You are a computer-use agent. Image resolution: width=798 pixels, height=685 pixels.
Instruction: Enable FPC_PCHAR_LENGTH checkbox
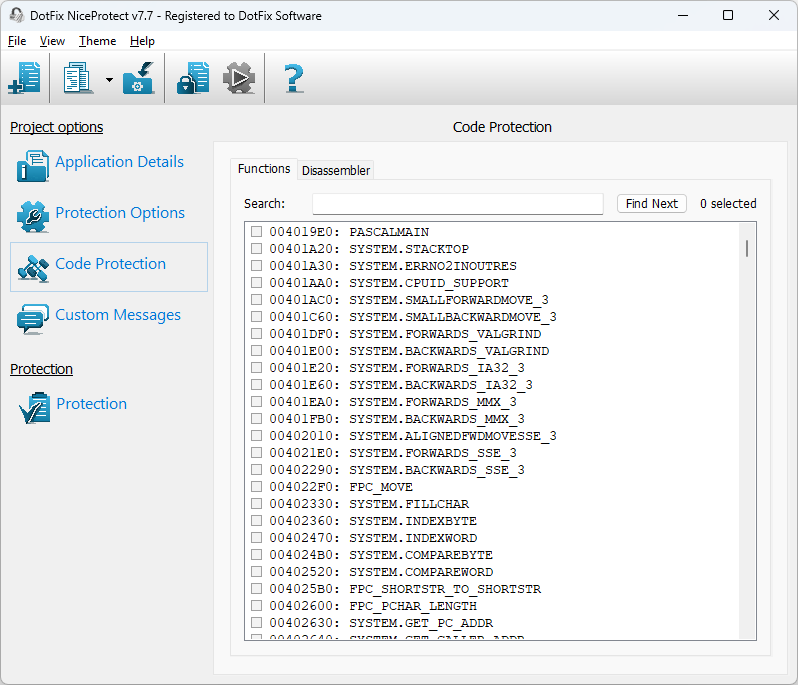click(256, 606)
